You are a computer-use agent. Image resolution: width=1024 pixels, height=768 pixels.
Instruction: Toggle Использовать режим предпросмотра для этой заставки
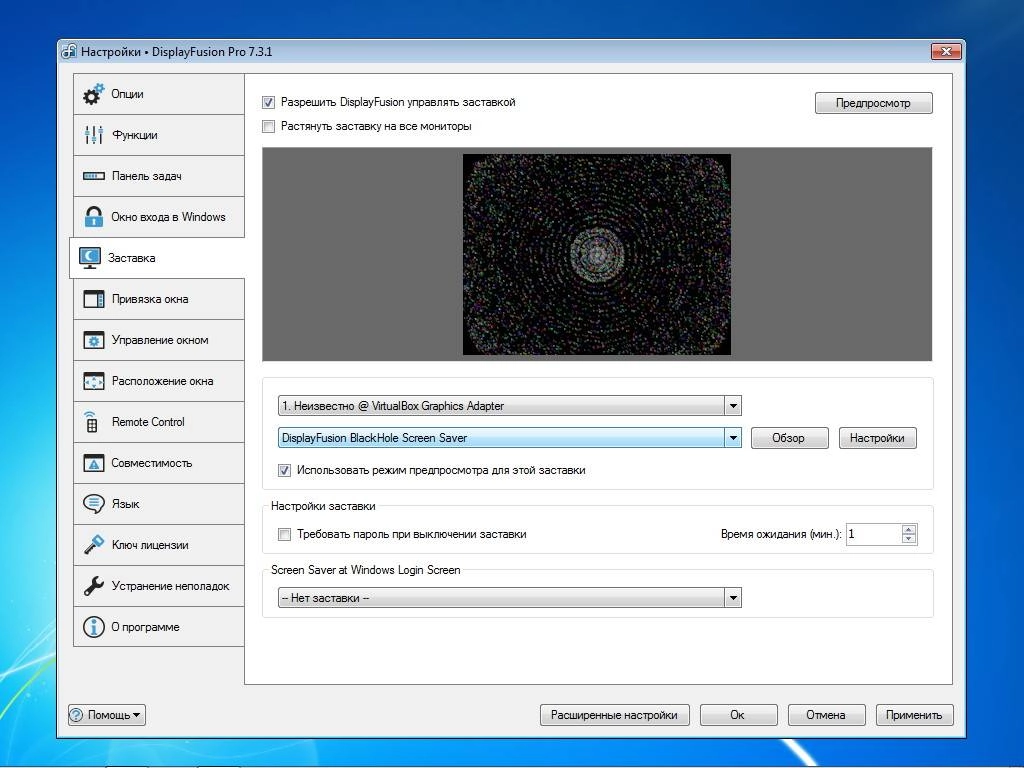pyautogui.click(x=284, y=470)
